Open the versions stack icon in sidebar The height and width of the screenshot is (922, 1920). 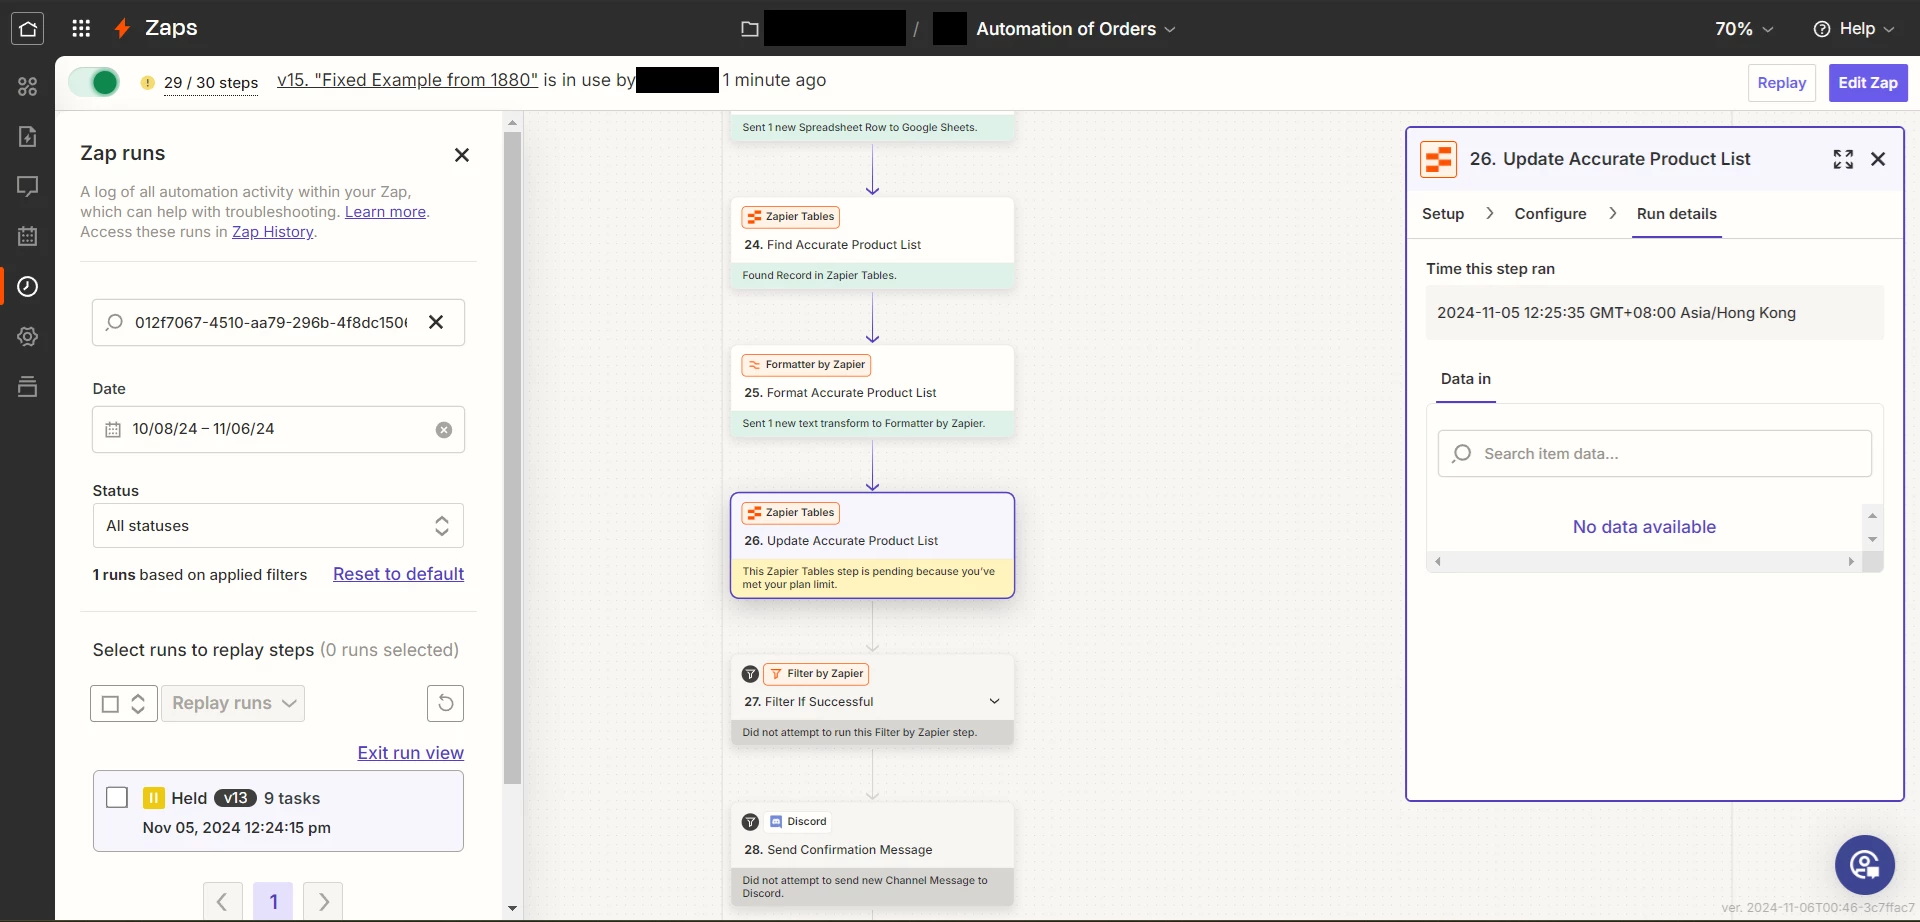(28, 387)
